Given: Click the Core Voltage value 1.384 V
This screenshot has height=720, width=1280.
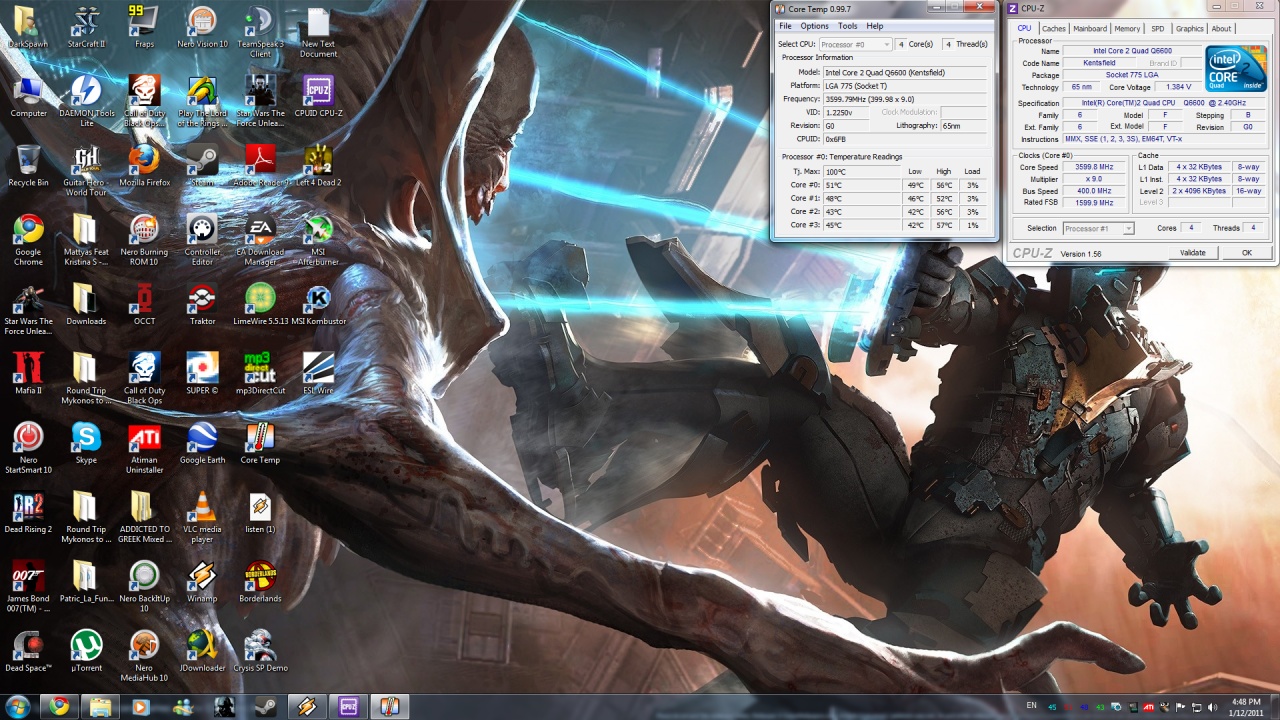Looking at the screenshot, I should [1178, 87].
